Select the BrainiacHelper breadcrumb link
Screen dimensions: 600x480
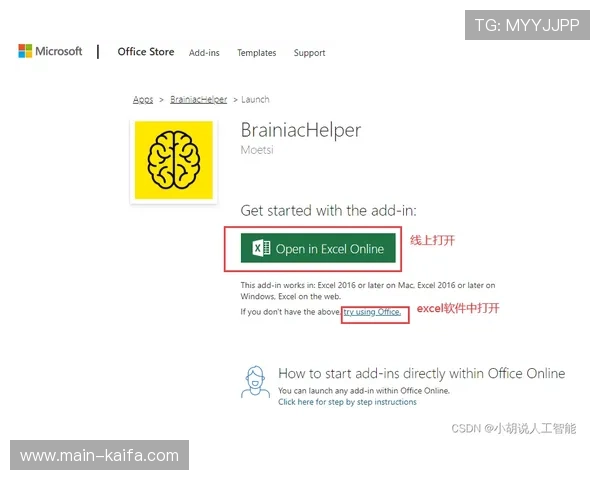(198, 100)
